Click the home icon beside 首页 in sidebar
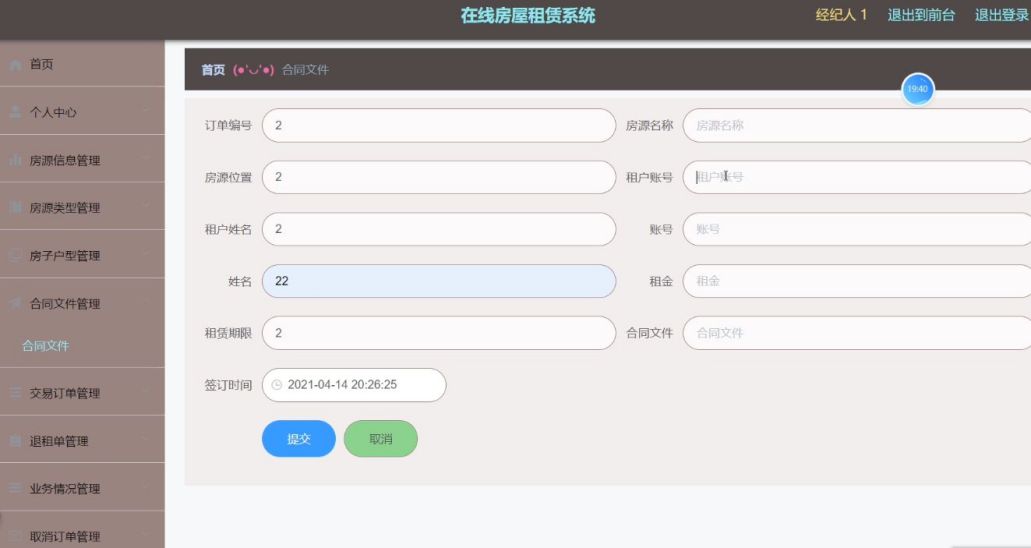 (x=15, y=64)
